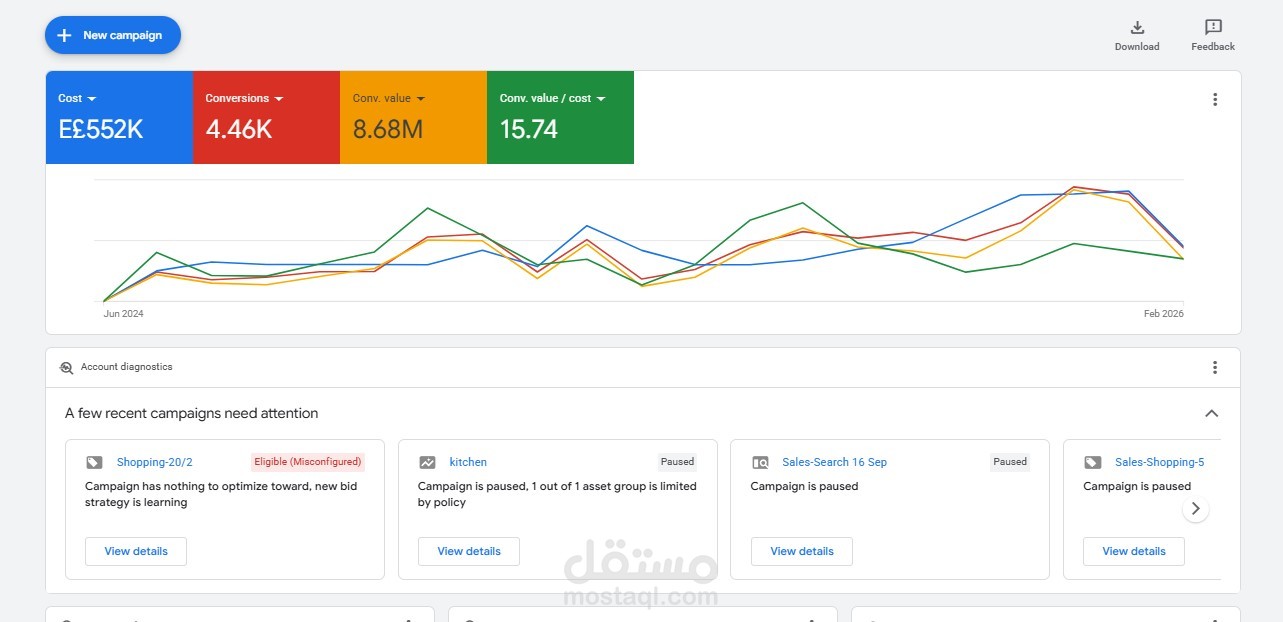This screenshot has height=622, width=1283.
Task: Open the performance chart three-dot menu
Action: [x=1215, y=99]
